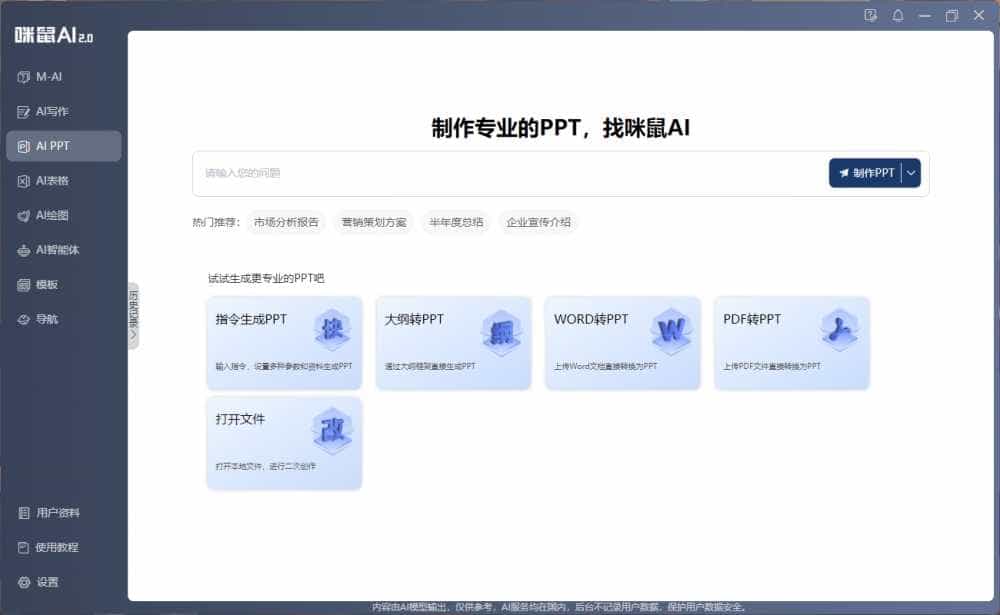Open the 使用教程 tutorial
The width and height of the screenshot is (1000, 615).
(53, 547)
